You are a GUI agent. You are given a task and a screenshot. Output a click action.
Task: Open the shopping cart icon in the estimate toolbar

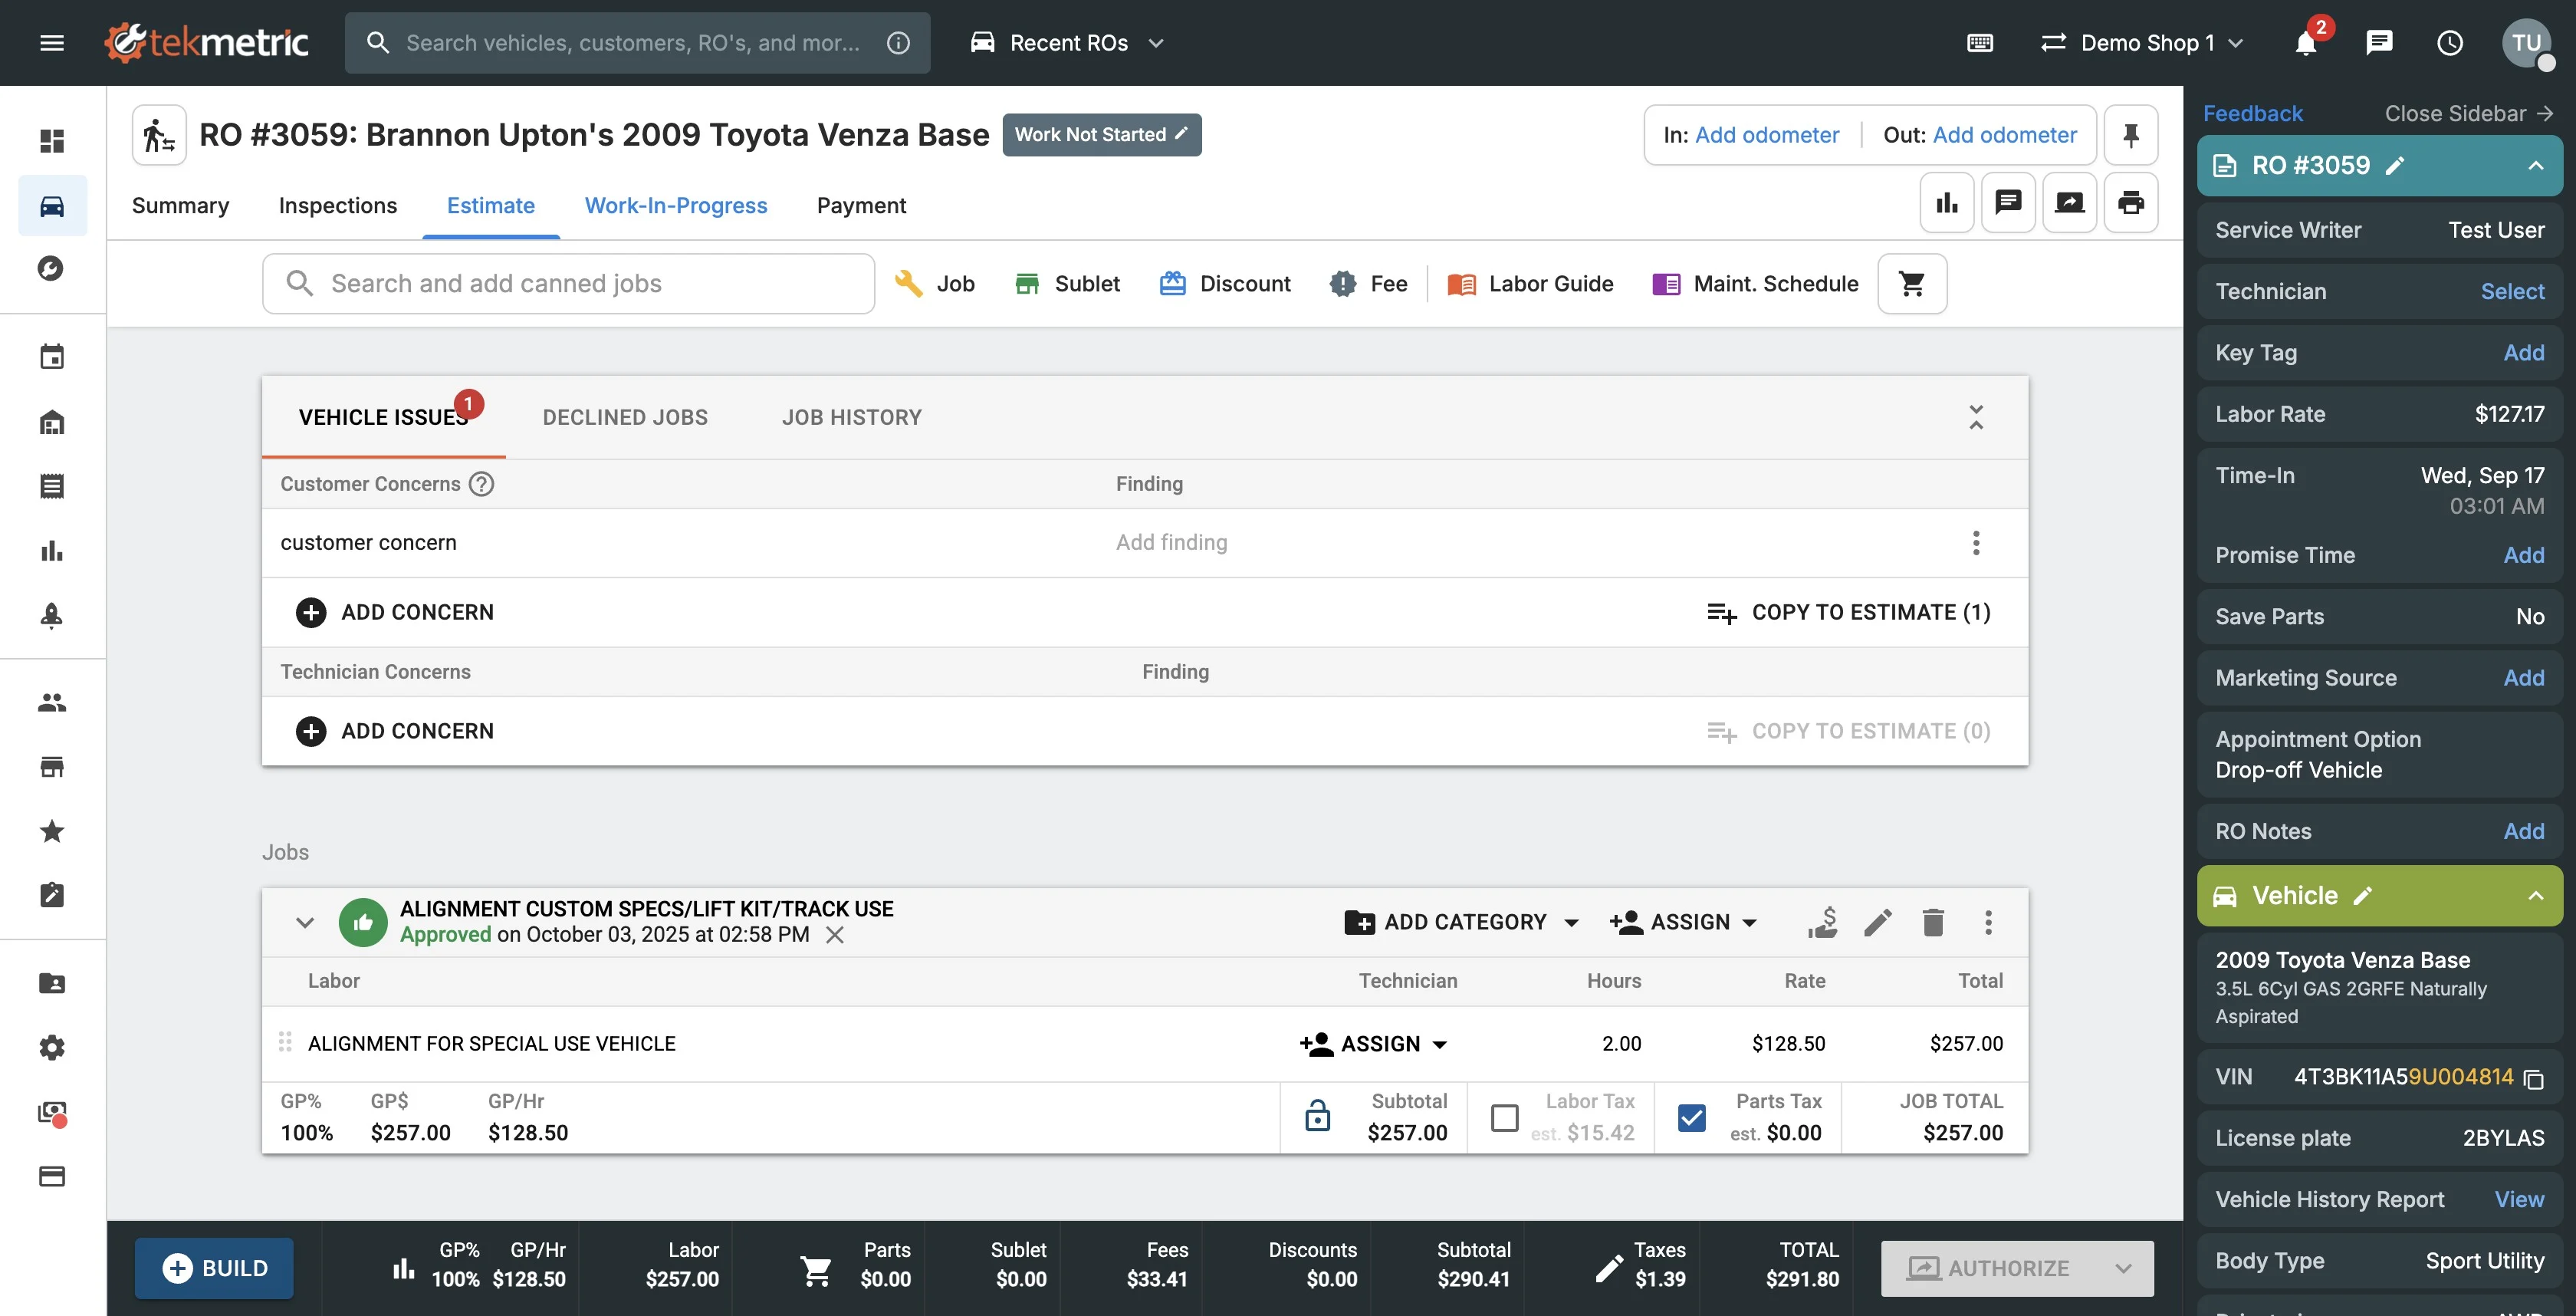(1911, 284)
